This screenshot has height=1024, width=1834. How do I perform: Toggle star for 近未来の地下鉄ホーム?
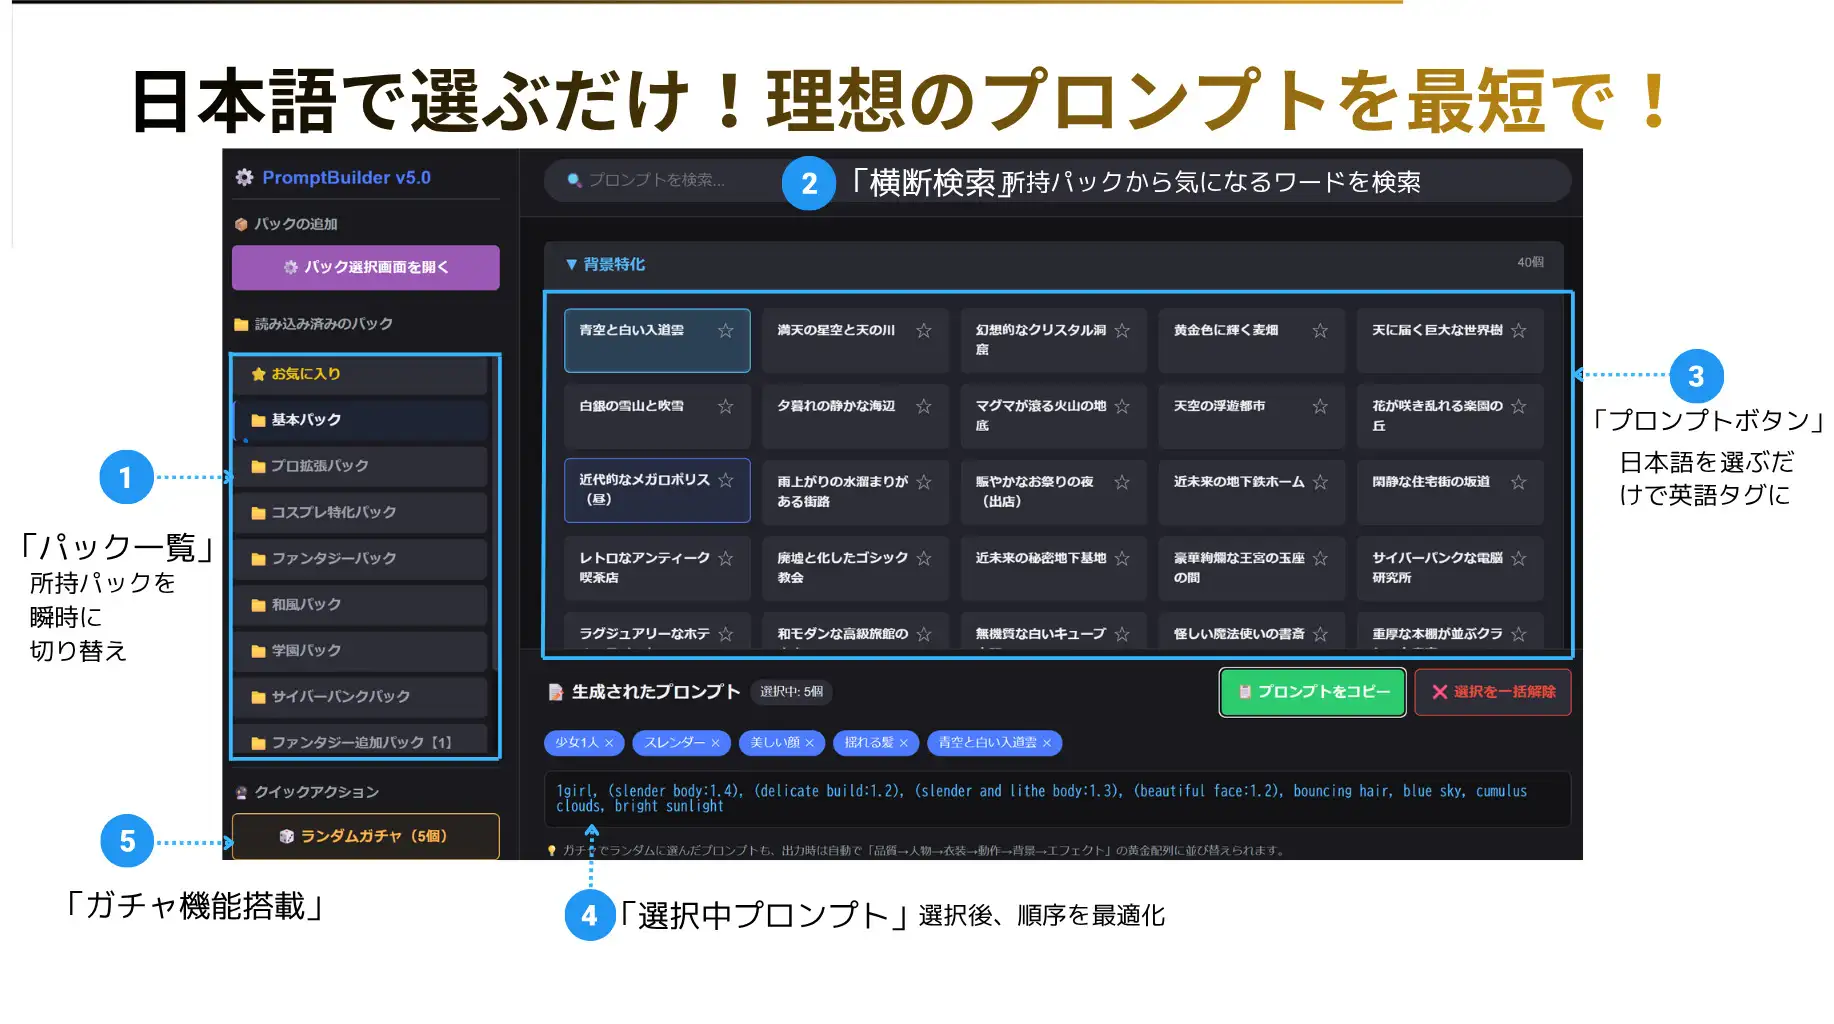pyautogui.click(x=1320, y=483)
